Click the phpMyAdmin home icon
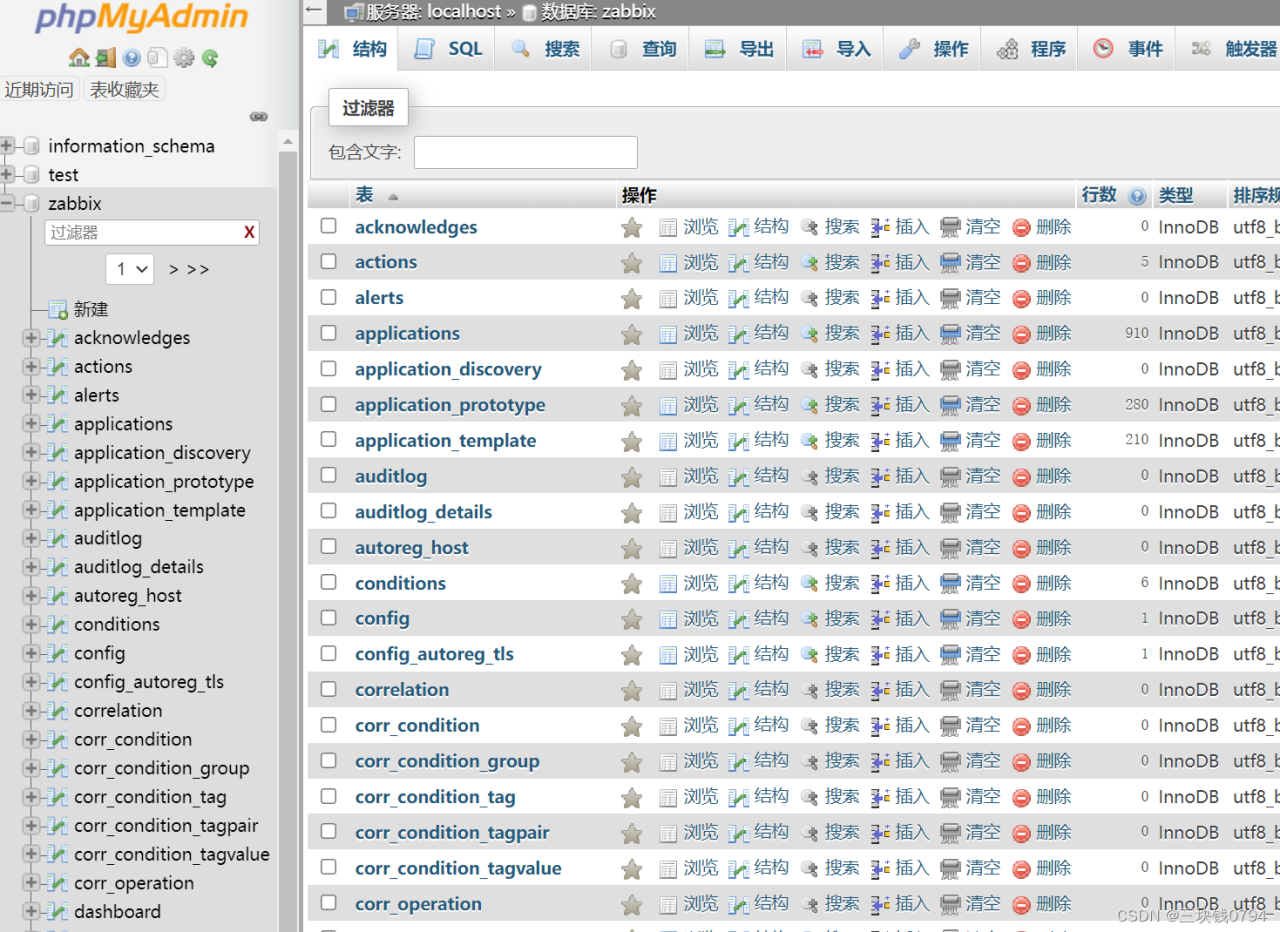 (79, 58)
